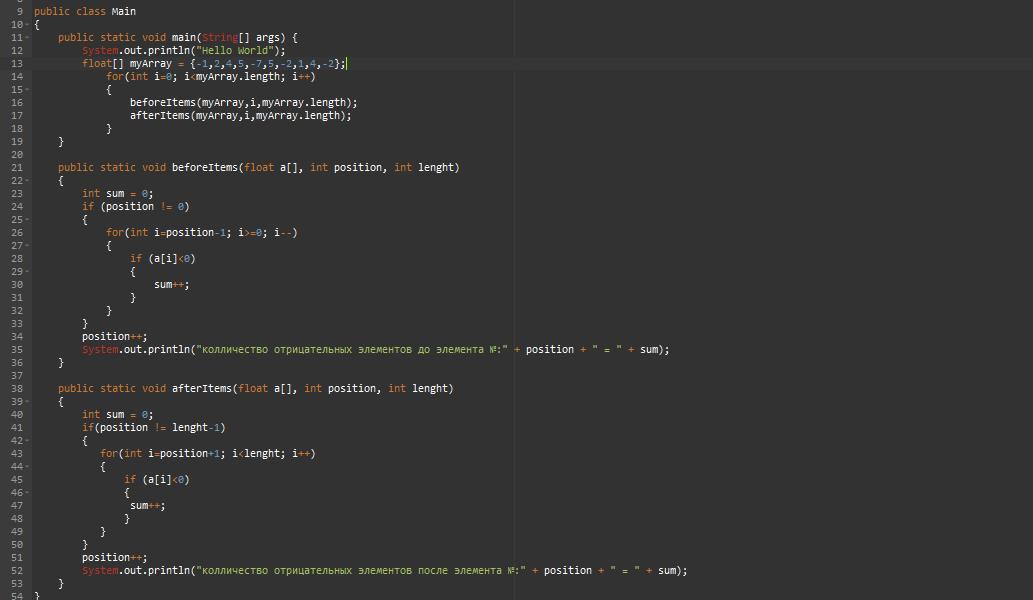Fold the block starting at line 42
1033x600 pixels.
click(x=27, y=441)
